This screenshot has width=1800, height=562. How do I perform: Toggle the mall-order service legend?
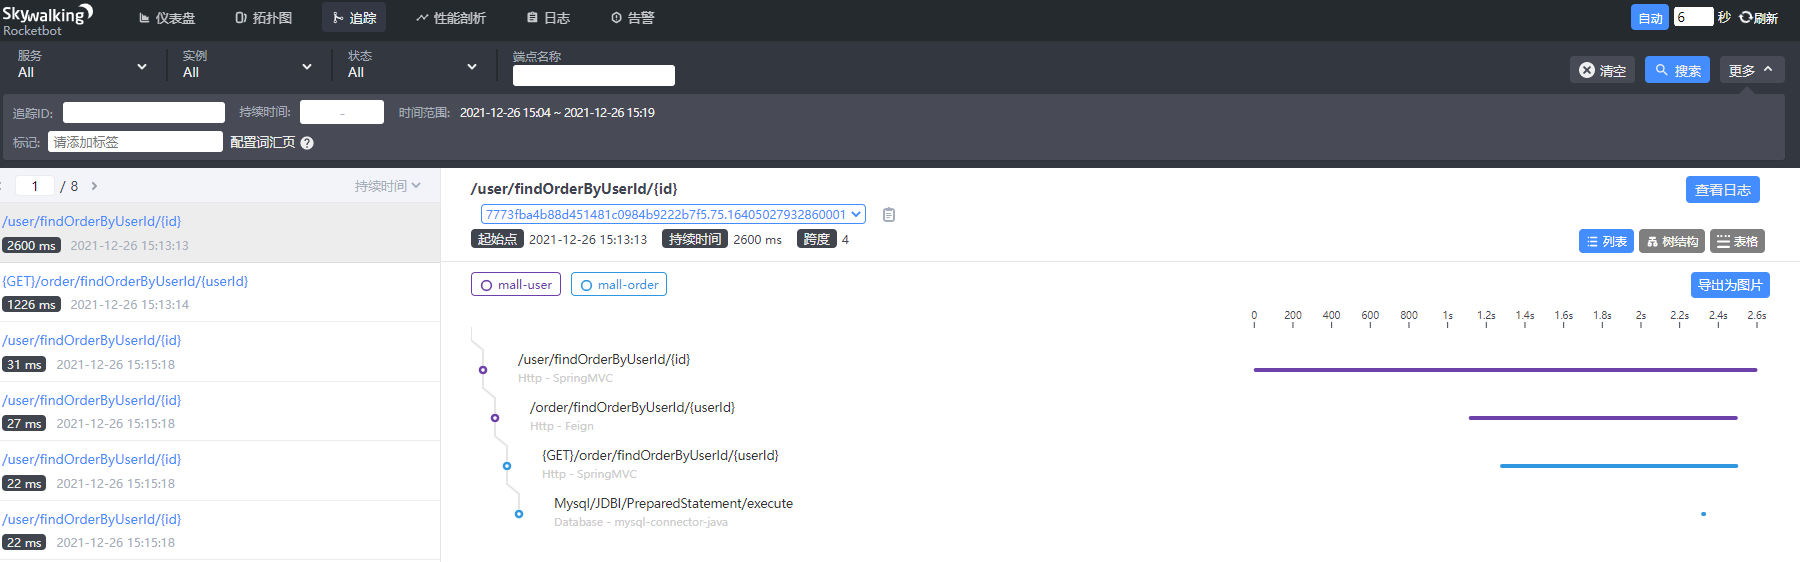click(619, 285)
